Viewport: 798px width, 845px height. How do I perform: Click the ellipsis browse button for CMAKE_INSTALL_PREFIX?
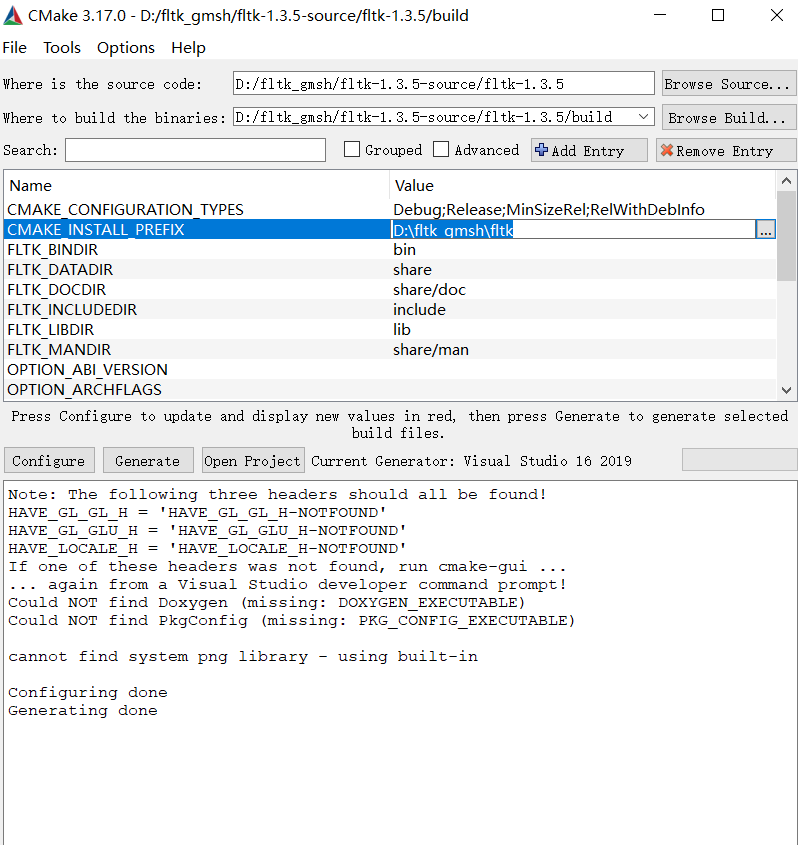click(766, 230)
